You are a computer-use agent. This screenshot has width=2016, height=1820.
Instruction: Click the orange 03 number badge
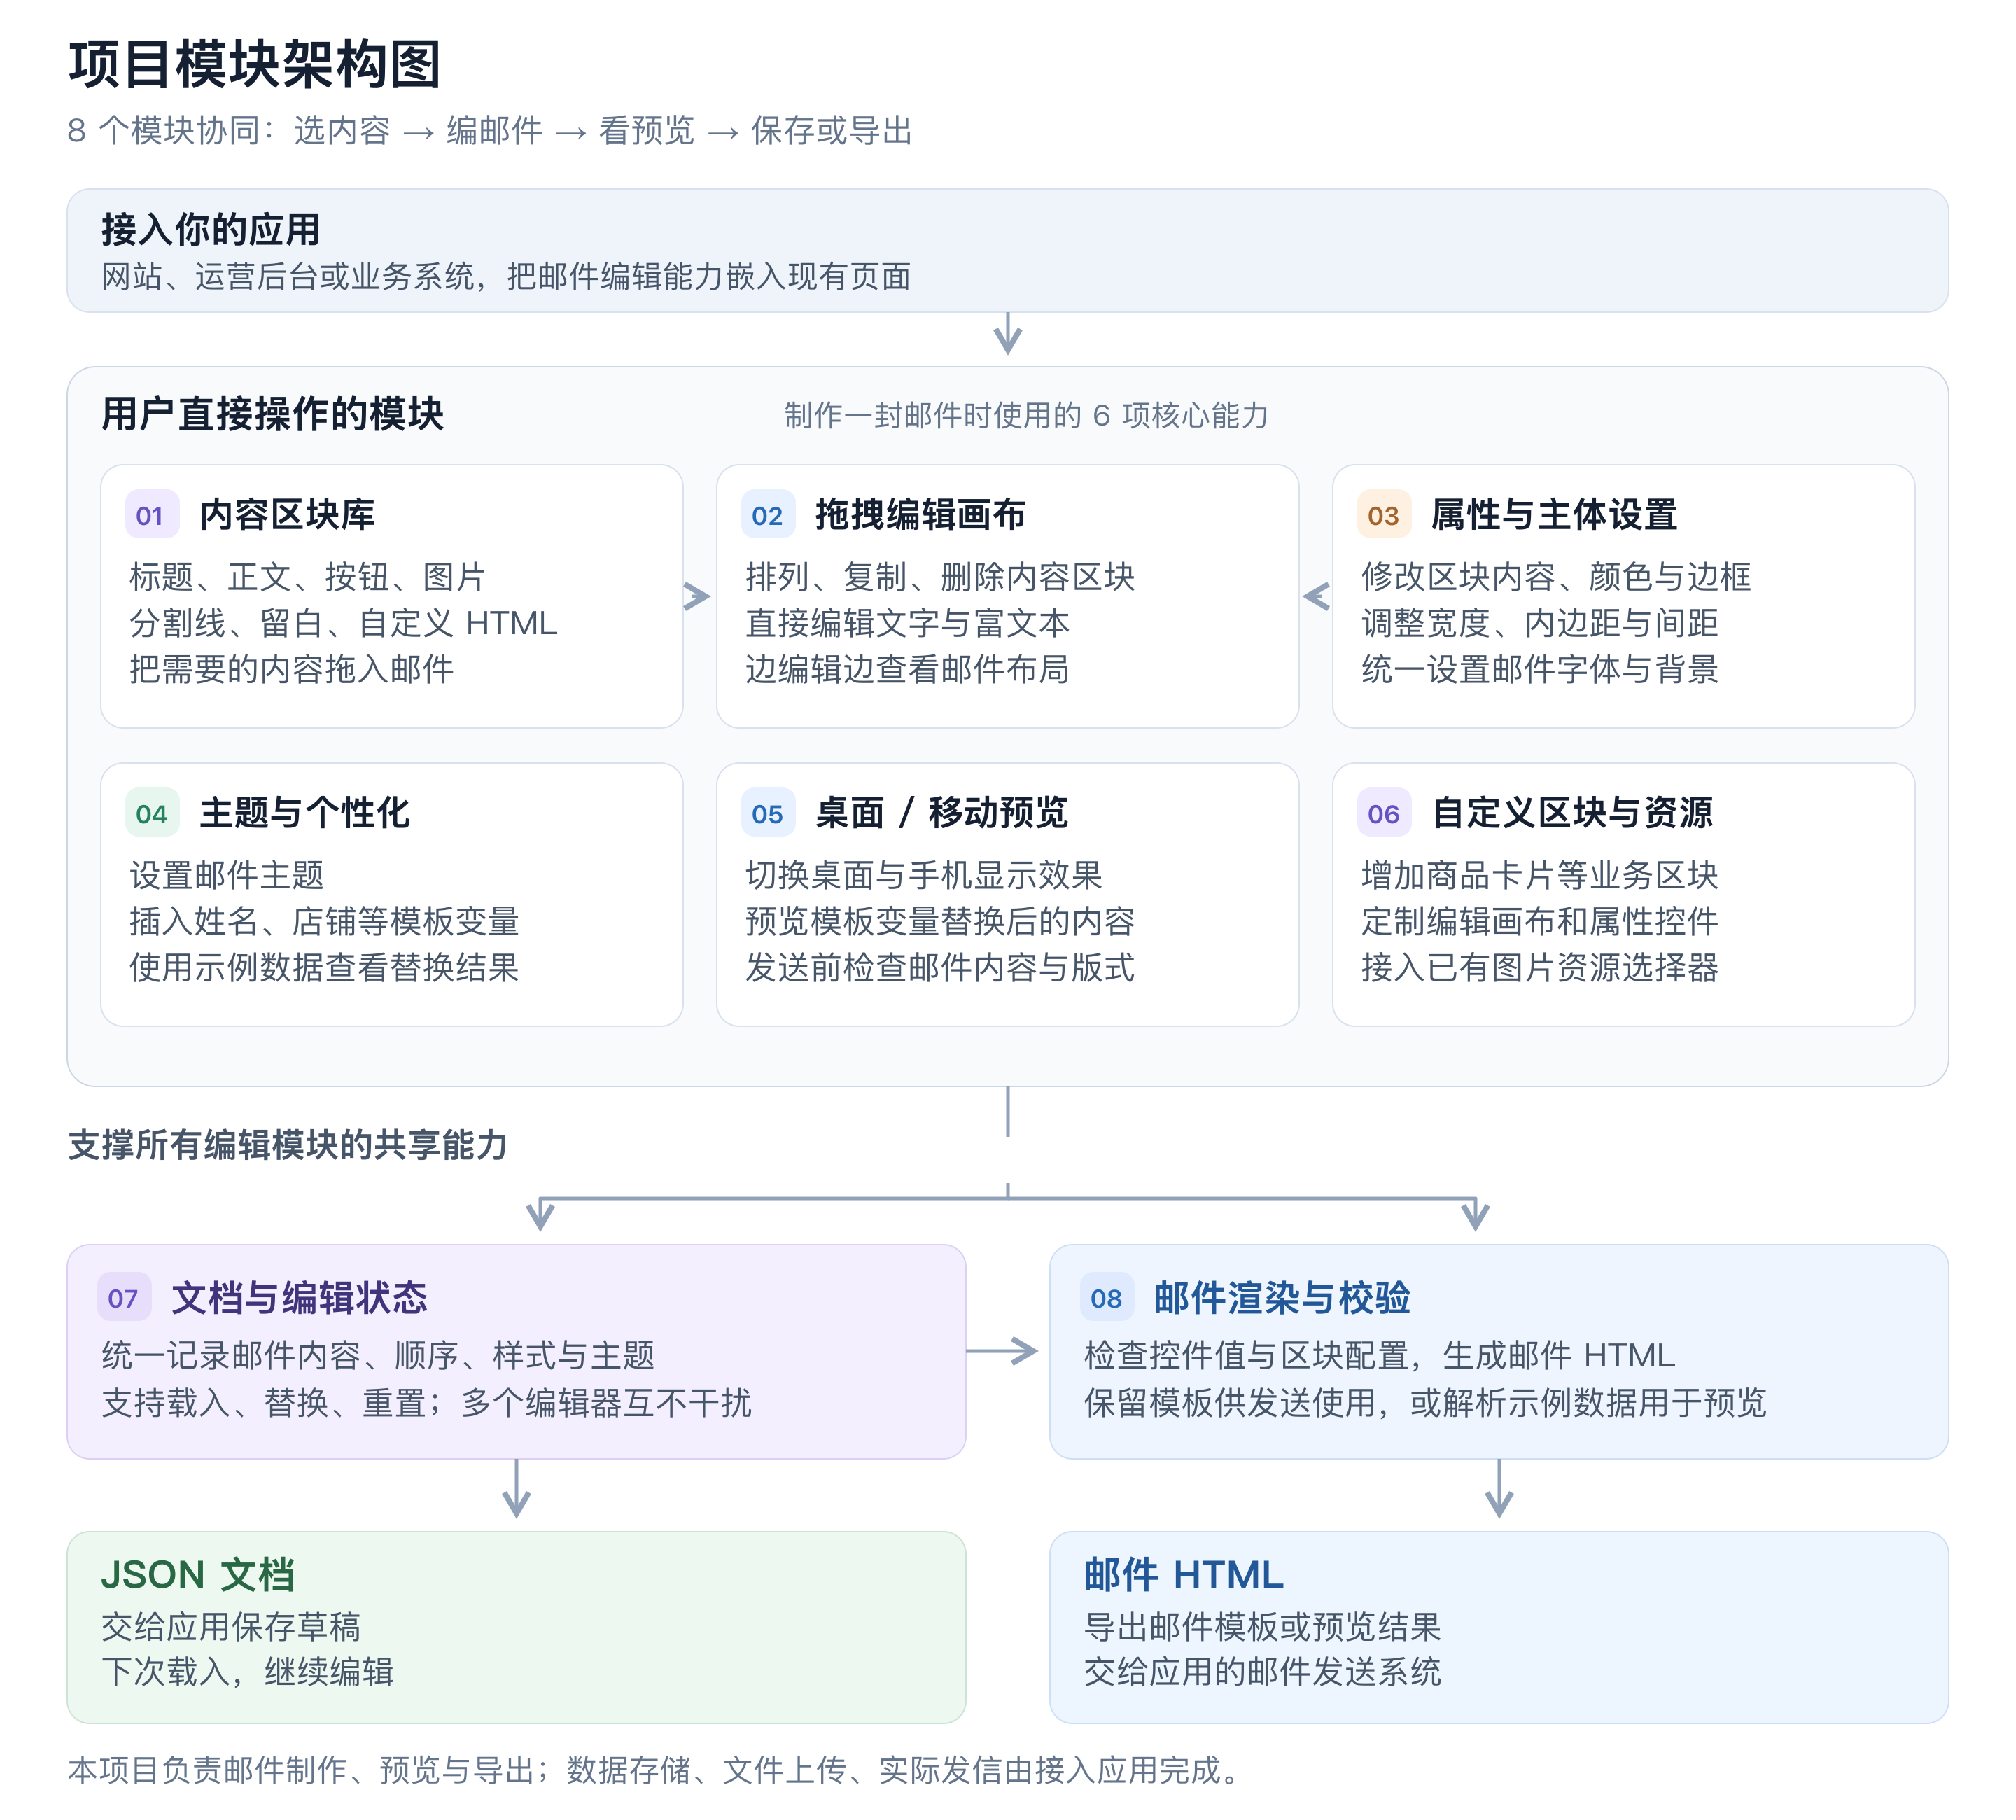point(1384,515)
